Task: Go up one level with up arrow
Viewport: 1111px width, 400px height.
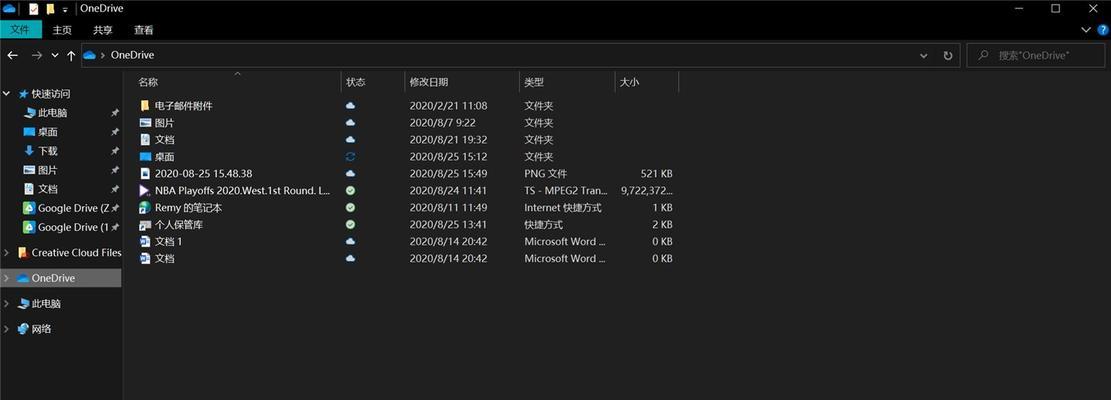Action: click(x=71, y=55)
